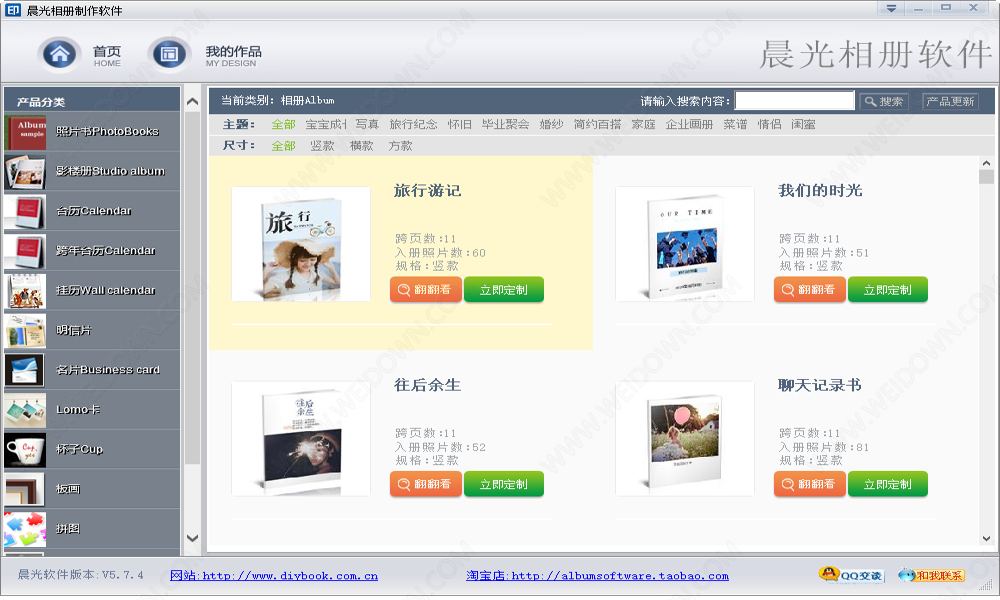Choose the Business card category icon
Image resolution: width=1000 pixels, height=600 pixels.
click(x=25, y=370)
